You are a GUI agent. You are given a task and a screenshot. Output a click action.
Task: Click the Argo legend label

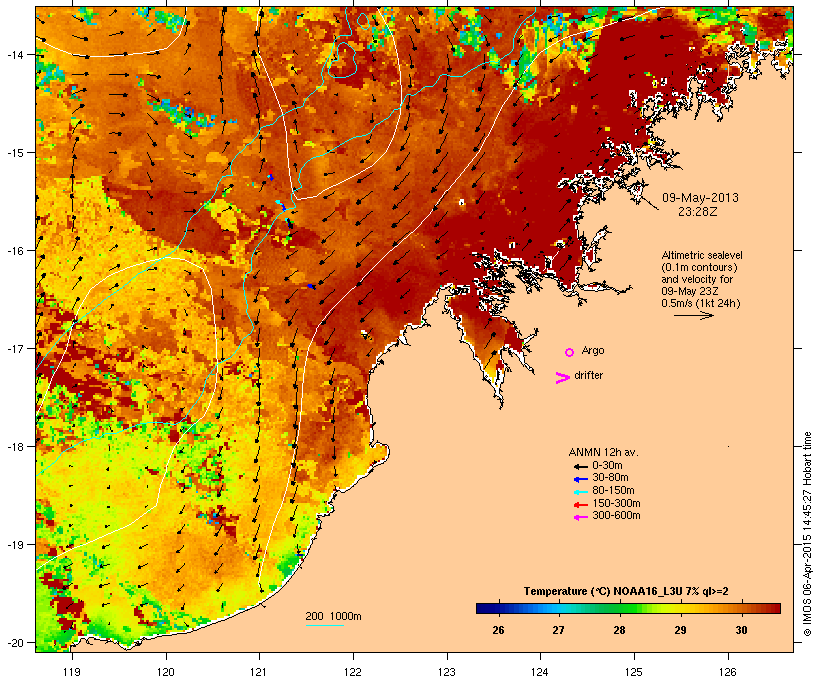pyautogui.click(x=593, y=350)
